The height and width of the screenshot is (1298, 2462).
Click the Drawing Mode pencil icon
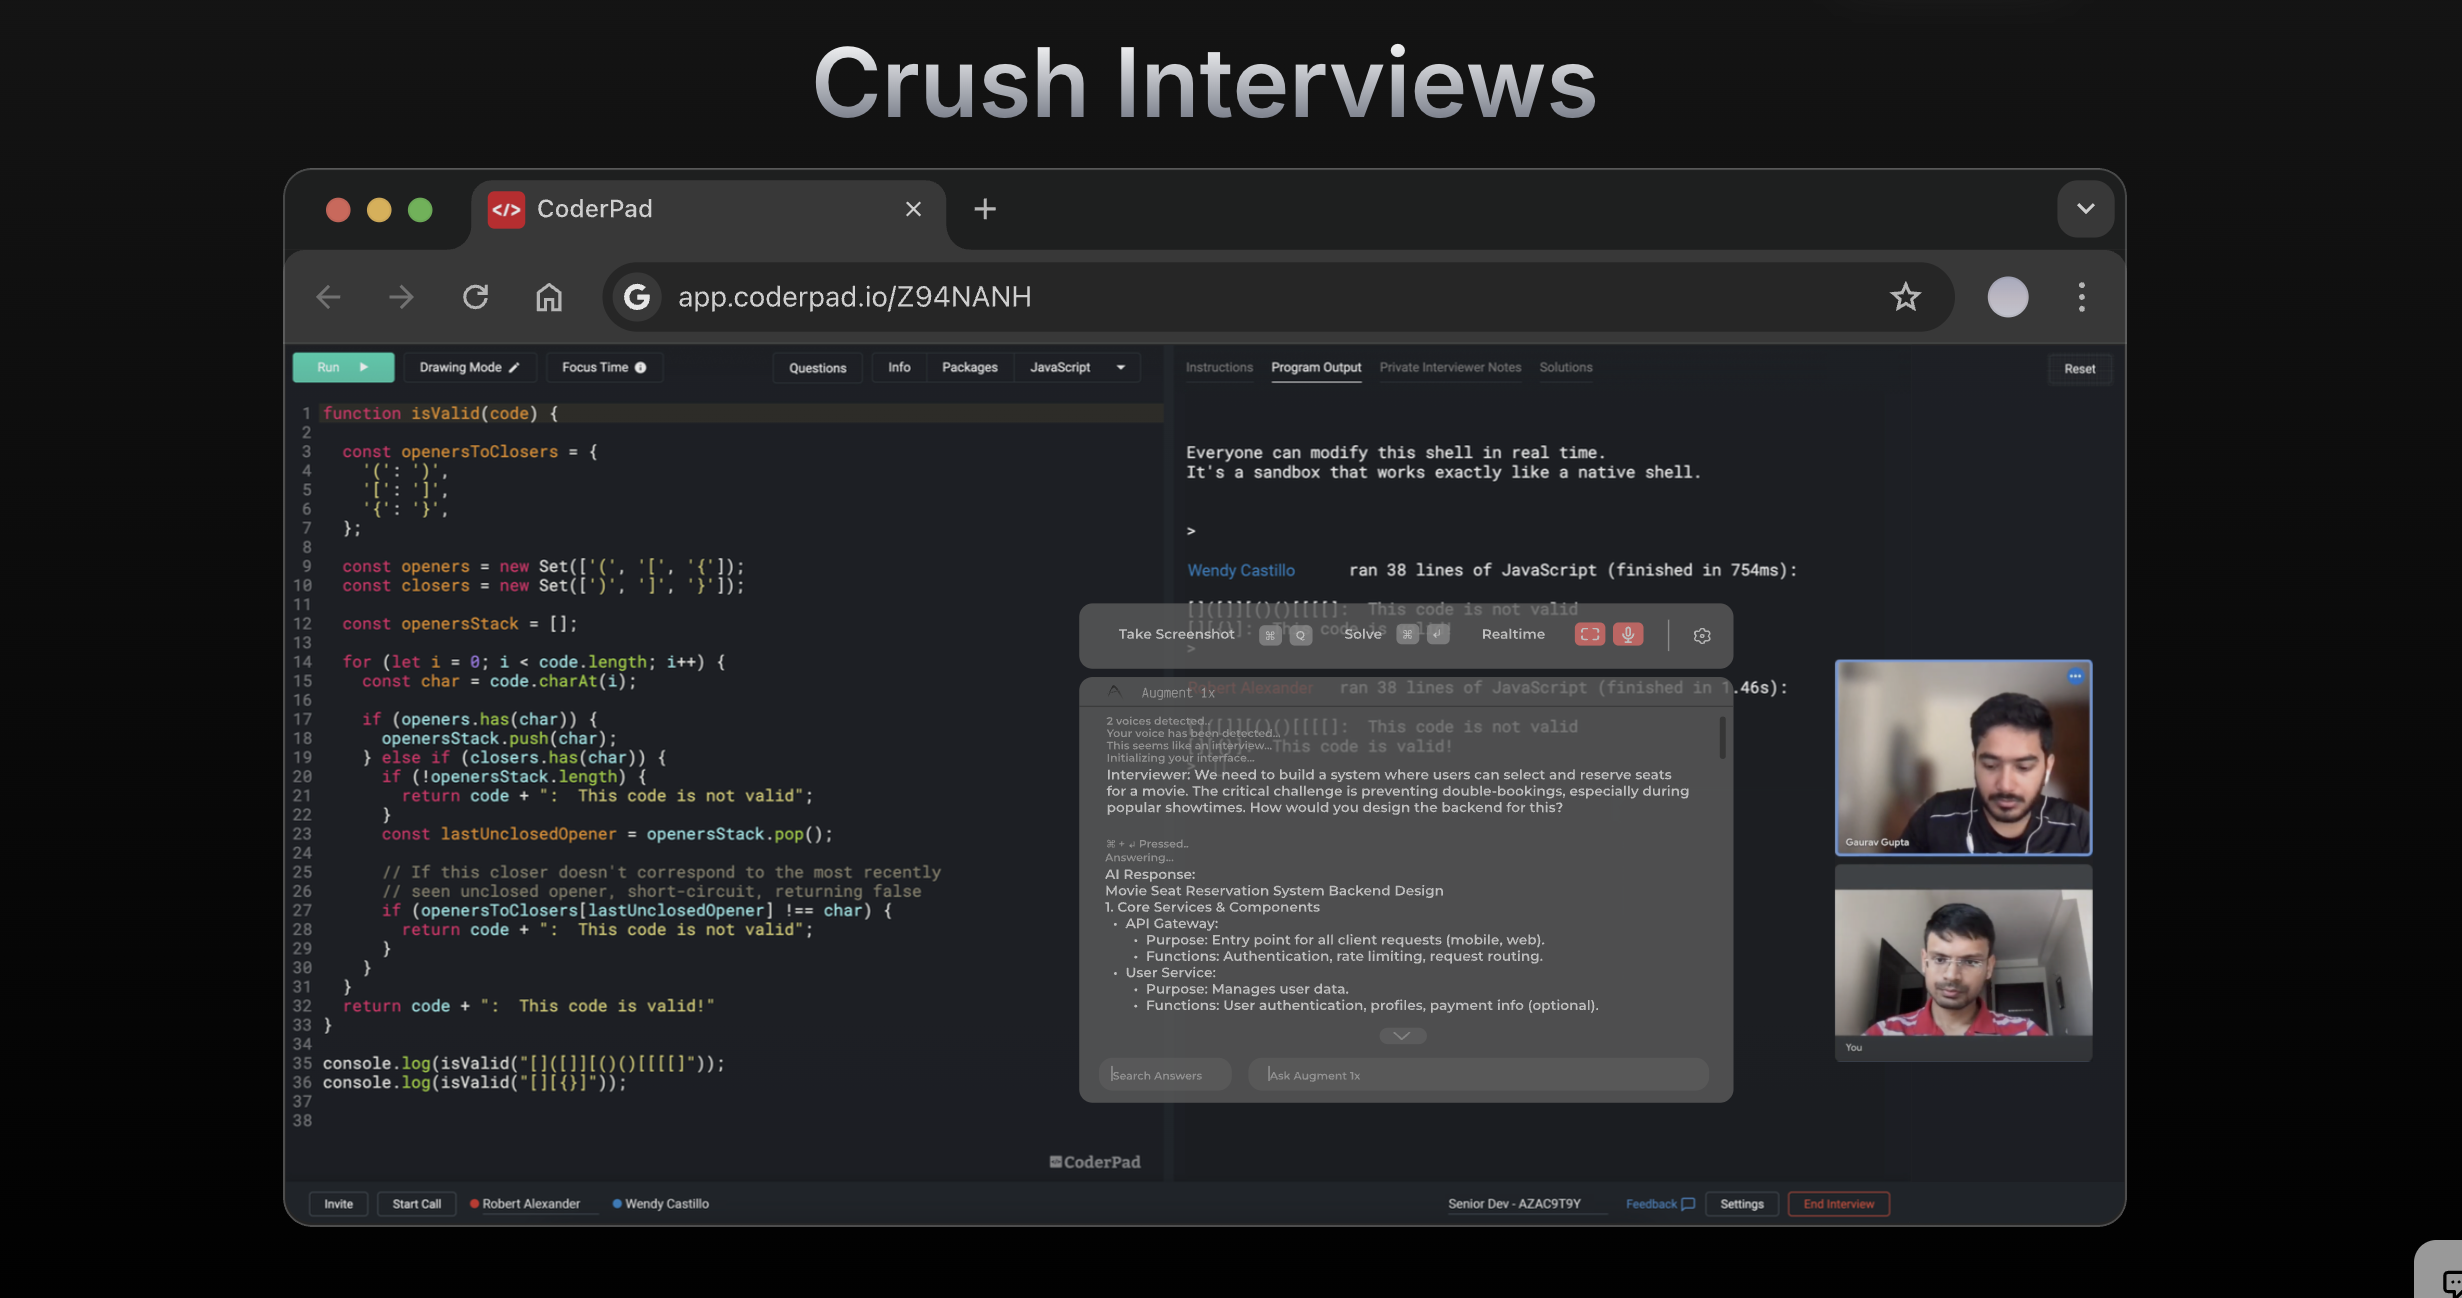coord(514,367)
